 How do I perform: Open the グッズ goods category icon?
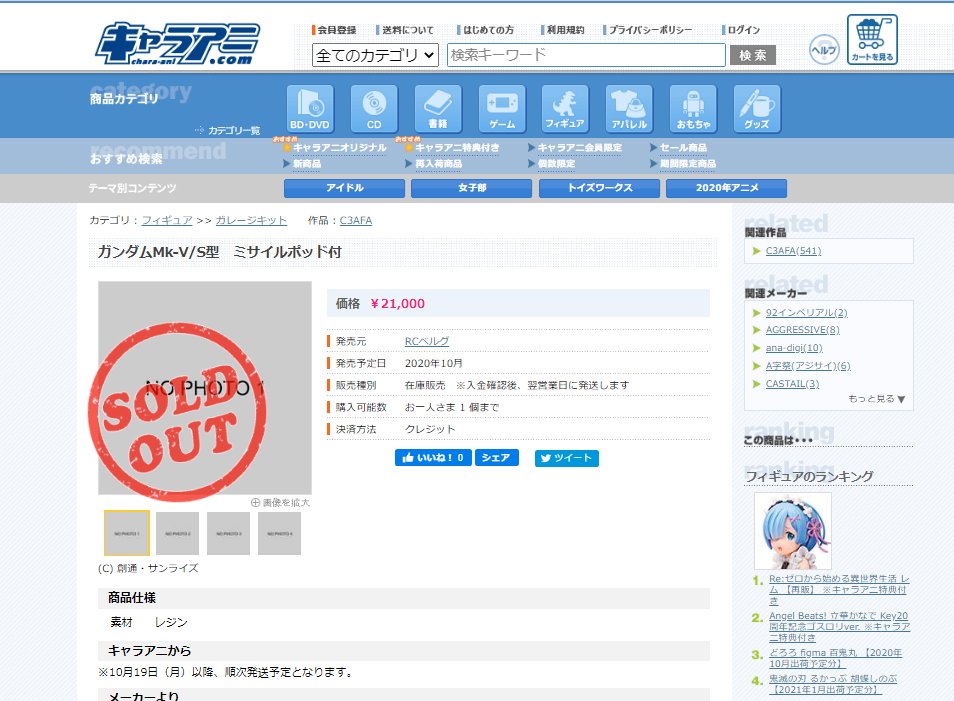(x=757, y=108)
